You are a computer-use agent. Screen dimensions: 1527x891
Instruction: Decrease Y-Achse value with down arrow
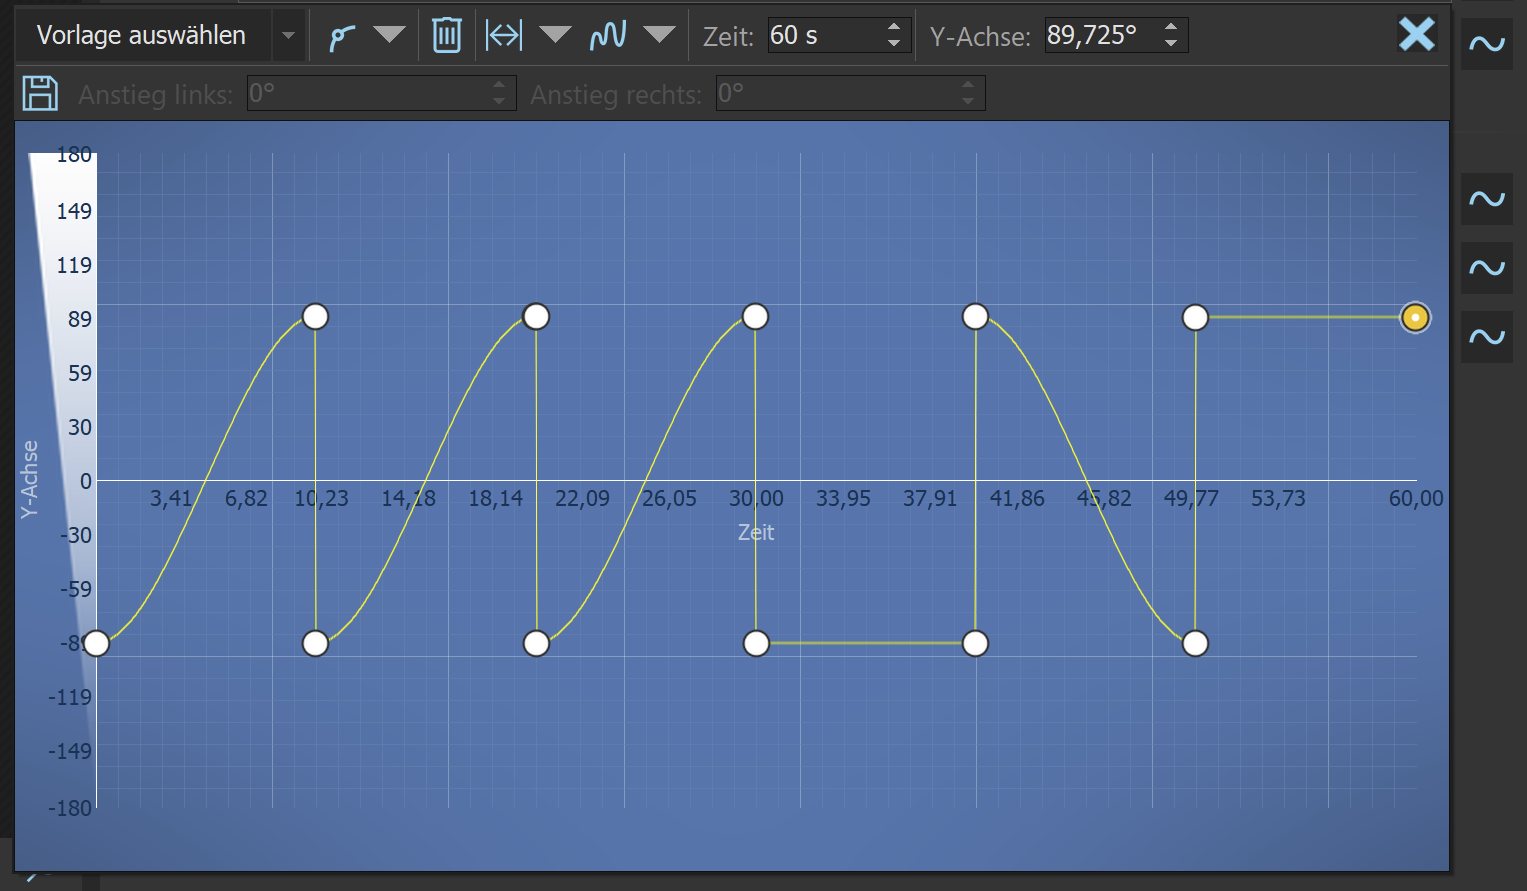(x=1171, y=44)
